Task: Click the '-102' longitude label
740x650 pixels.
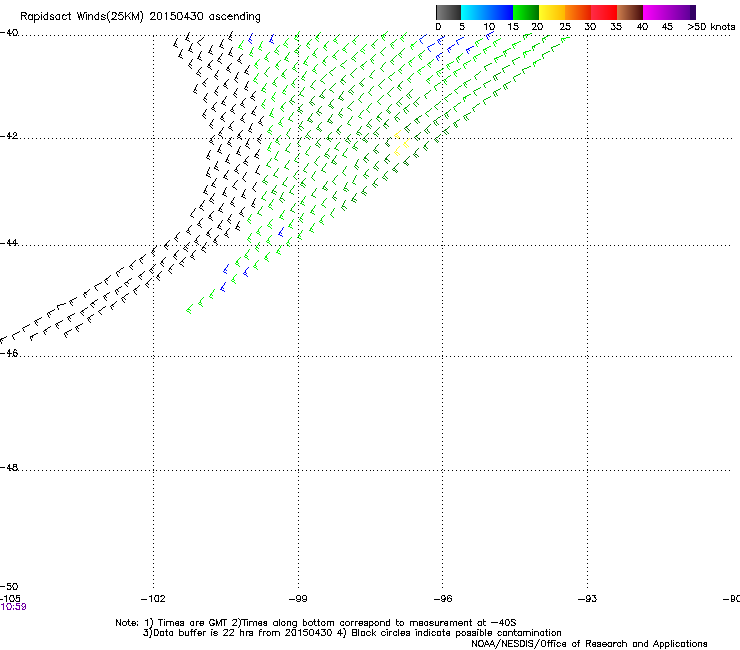Action: (153, 599)
